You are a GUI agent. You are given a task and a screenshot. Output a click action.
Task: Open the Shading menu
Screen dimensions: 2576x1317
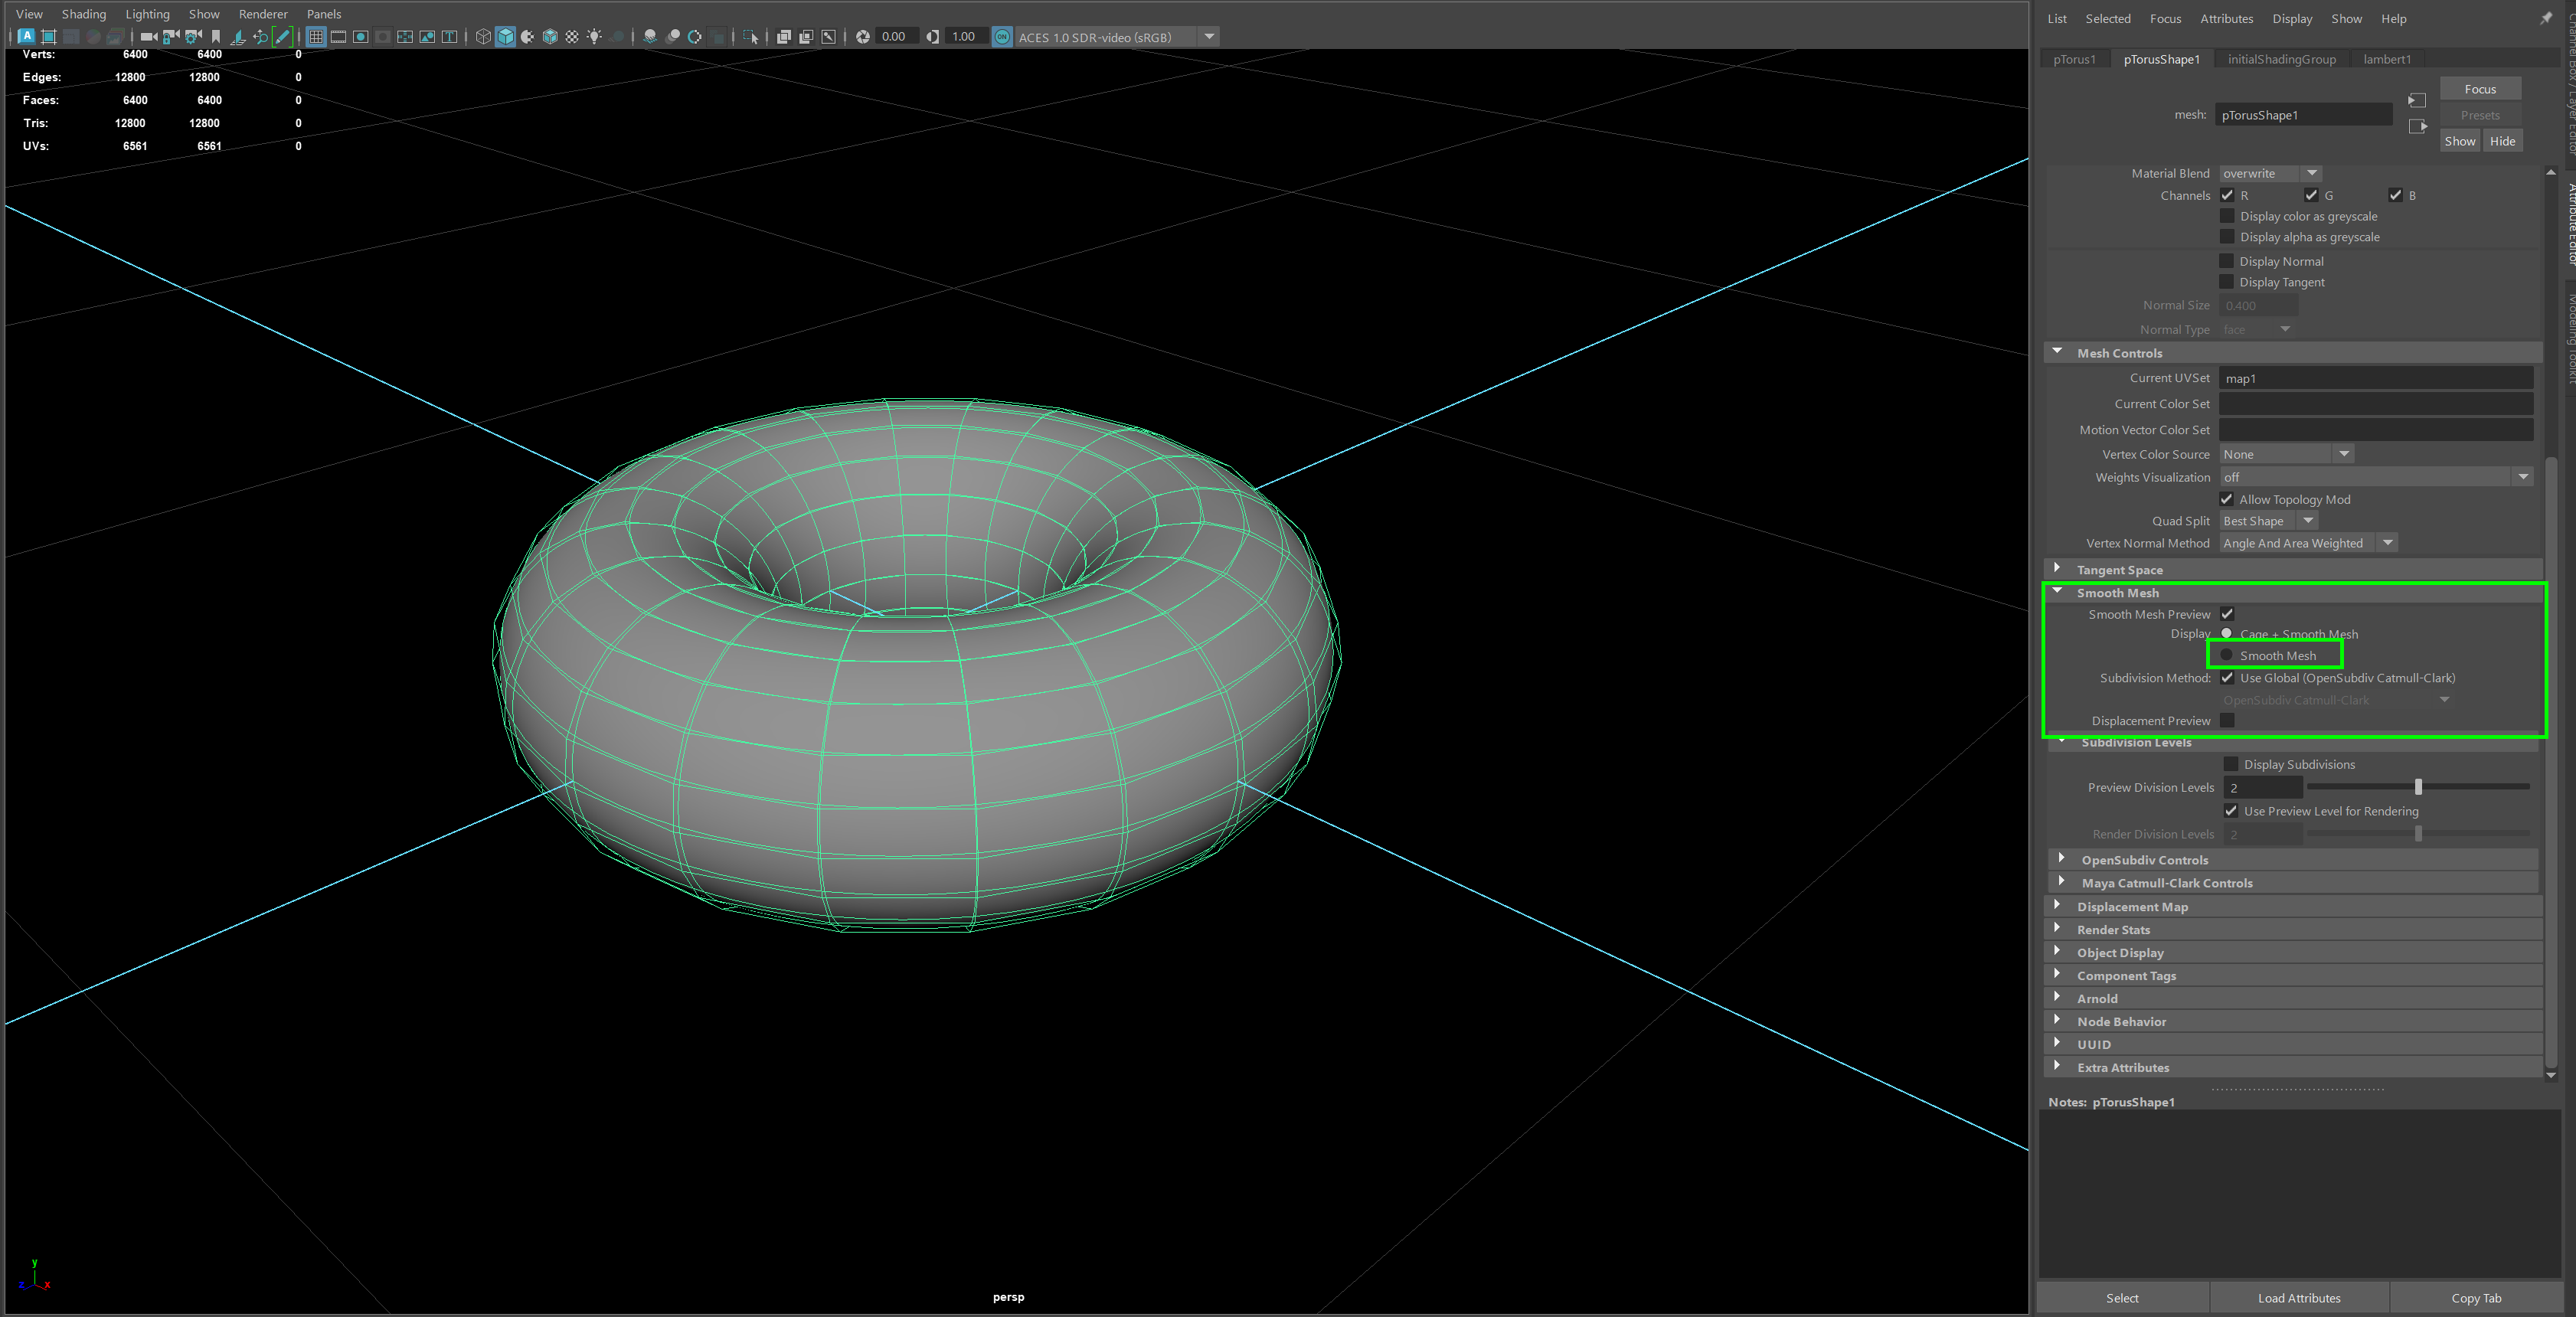tap(83, 14)
